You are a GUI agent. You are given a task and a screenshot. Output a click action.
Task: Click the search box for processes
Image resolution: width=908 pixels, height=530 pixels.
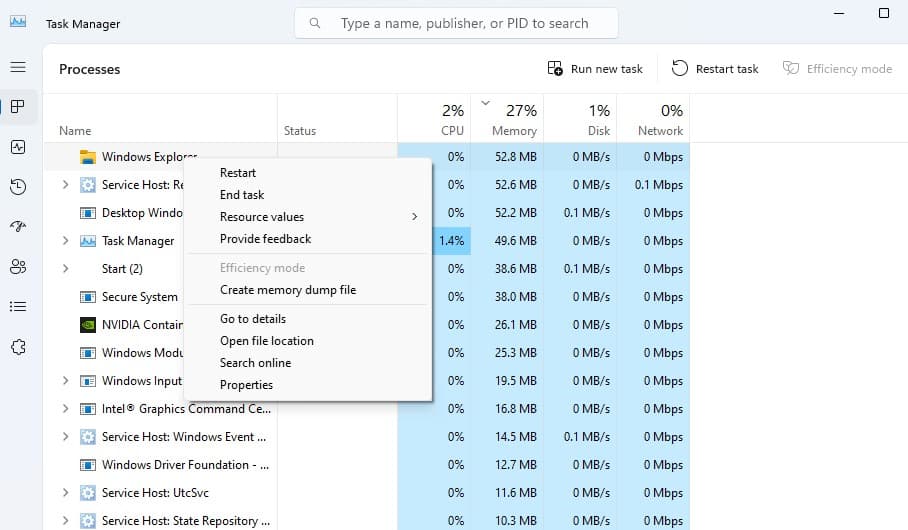tap(464, 23)
